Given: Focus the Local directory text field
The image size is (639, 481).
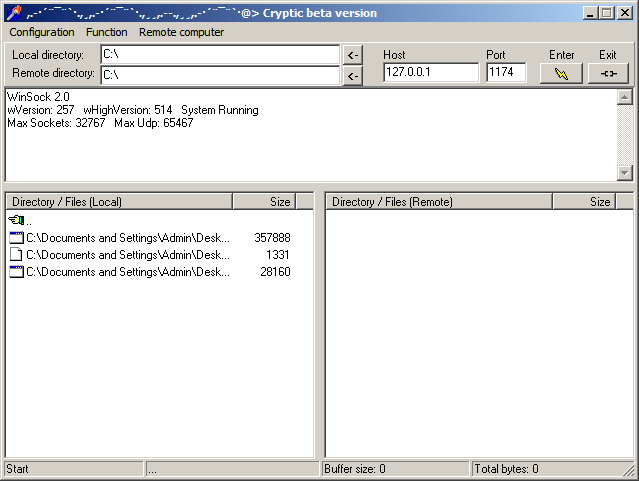Looking at the screenshot, I should [220, 54].
